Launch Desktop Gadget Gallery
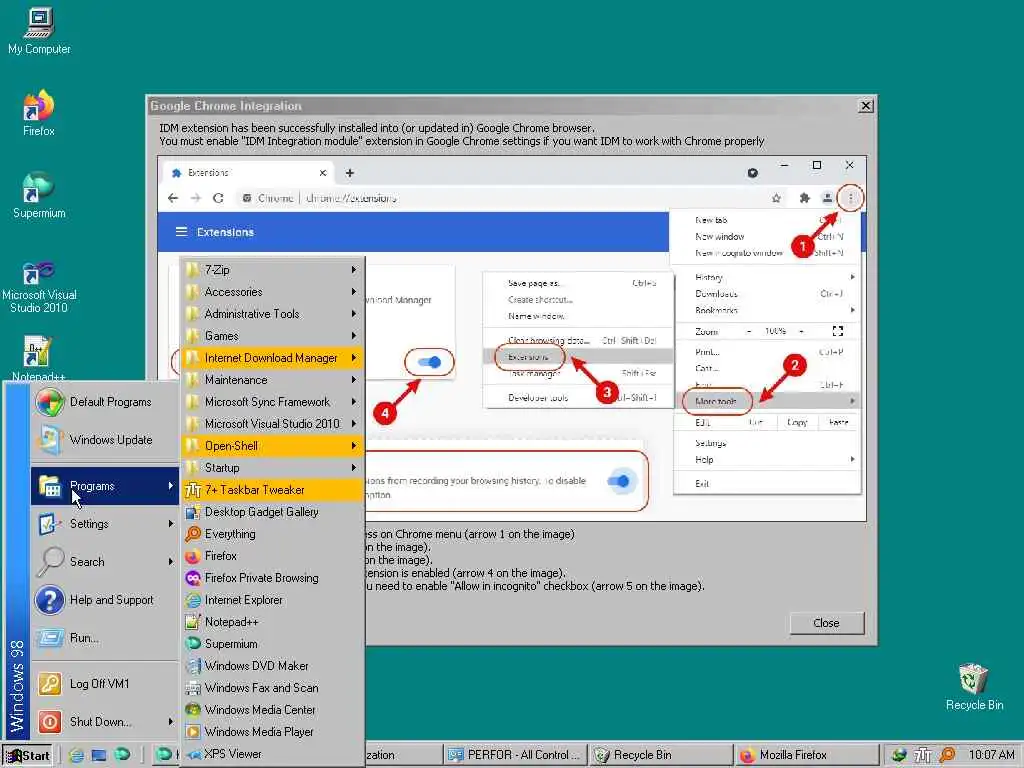Viewport: 1024px width, 768px height. coord(272,512)
